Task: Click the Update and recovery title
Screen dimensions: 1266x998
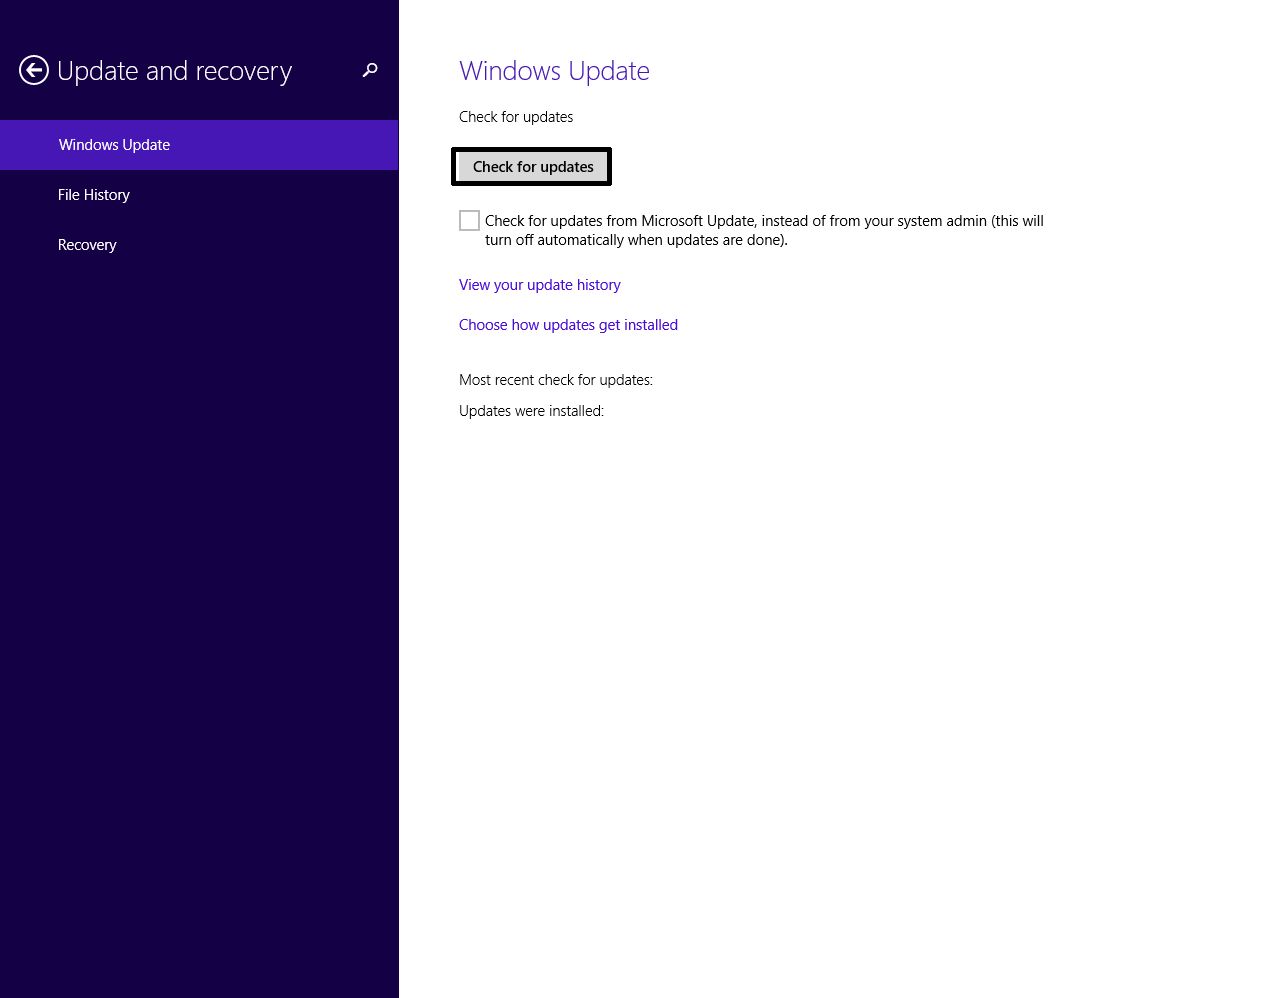Action: point(175,71)
